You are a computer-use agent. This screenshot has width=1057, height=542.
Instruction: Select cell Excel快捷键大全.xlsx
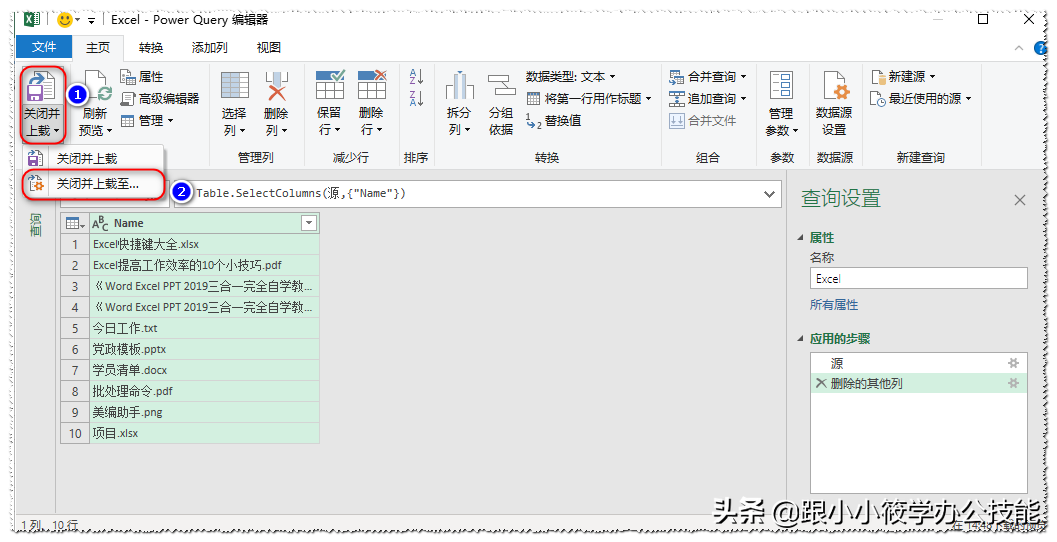(x=204, y=244)
